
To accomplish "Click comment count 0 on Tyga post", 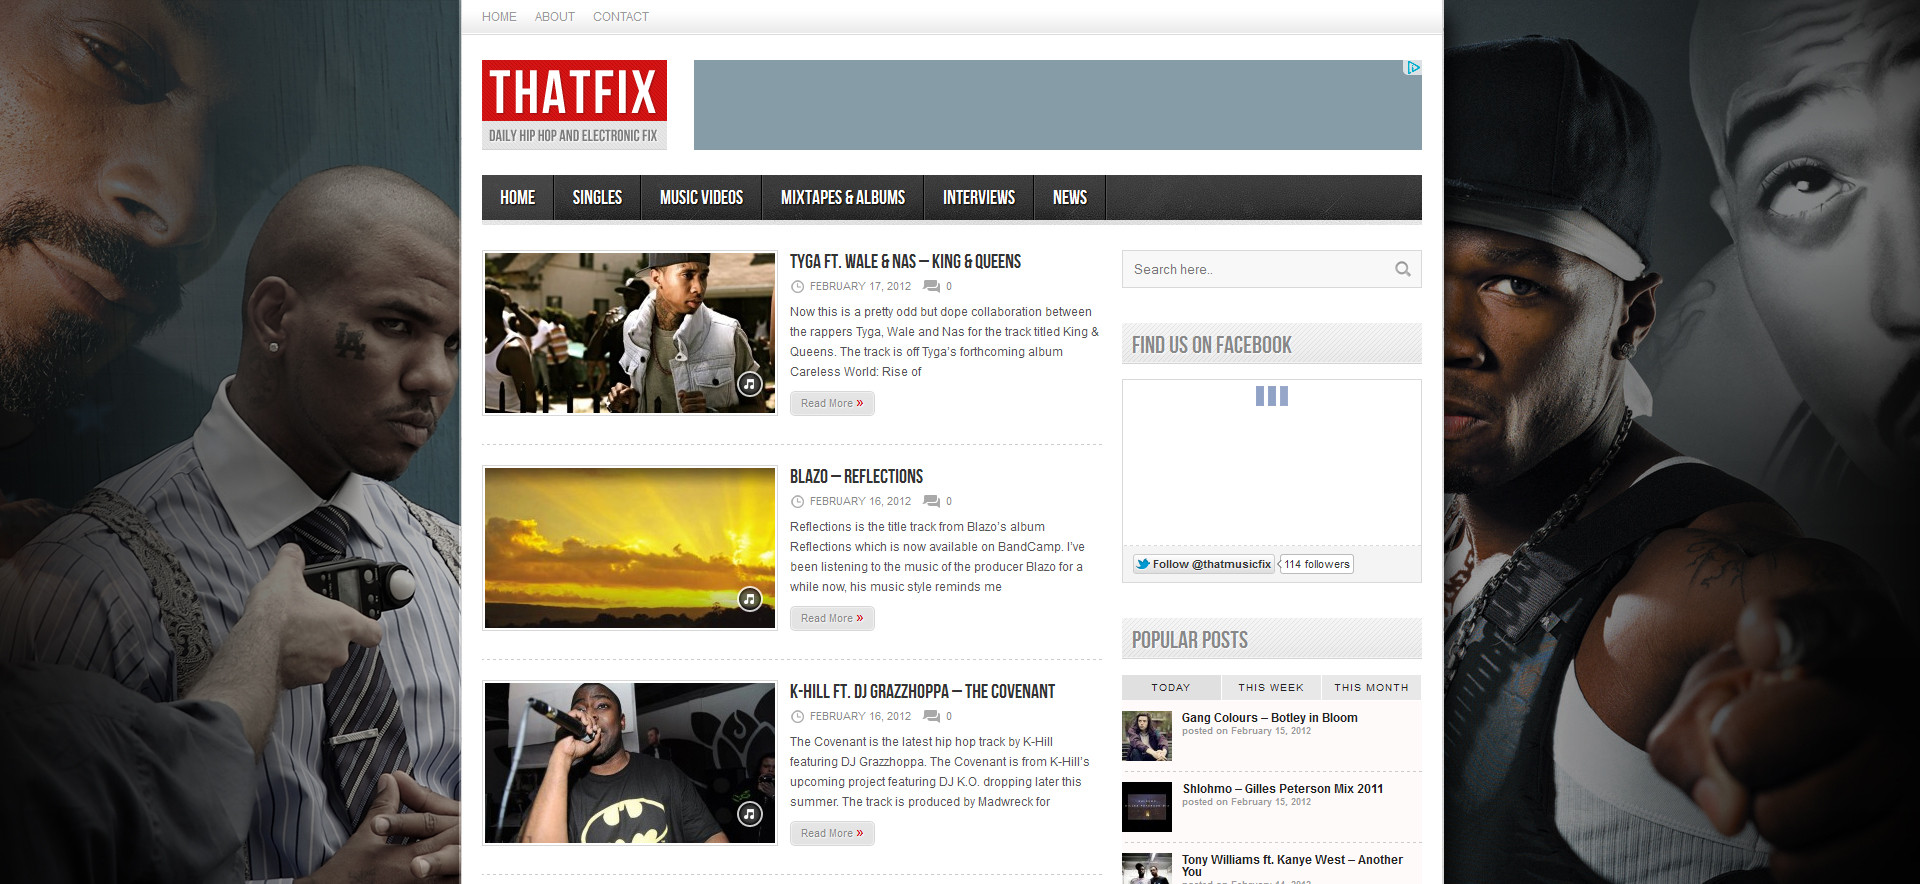I will coord(949,287).
